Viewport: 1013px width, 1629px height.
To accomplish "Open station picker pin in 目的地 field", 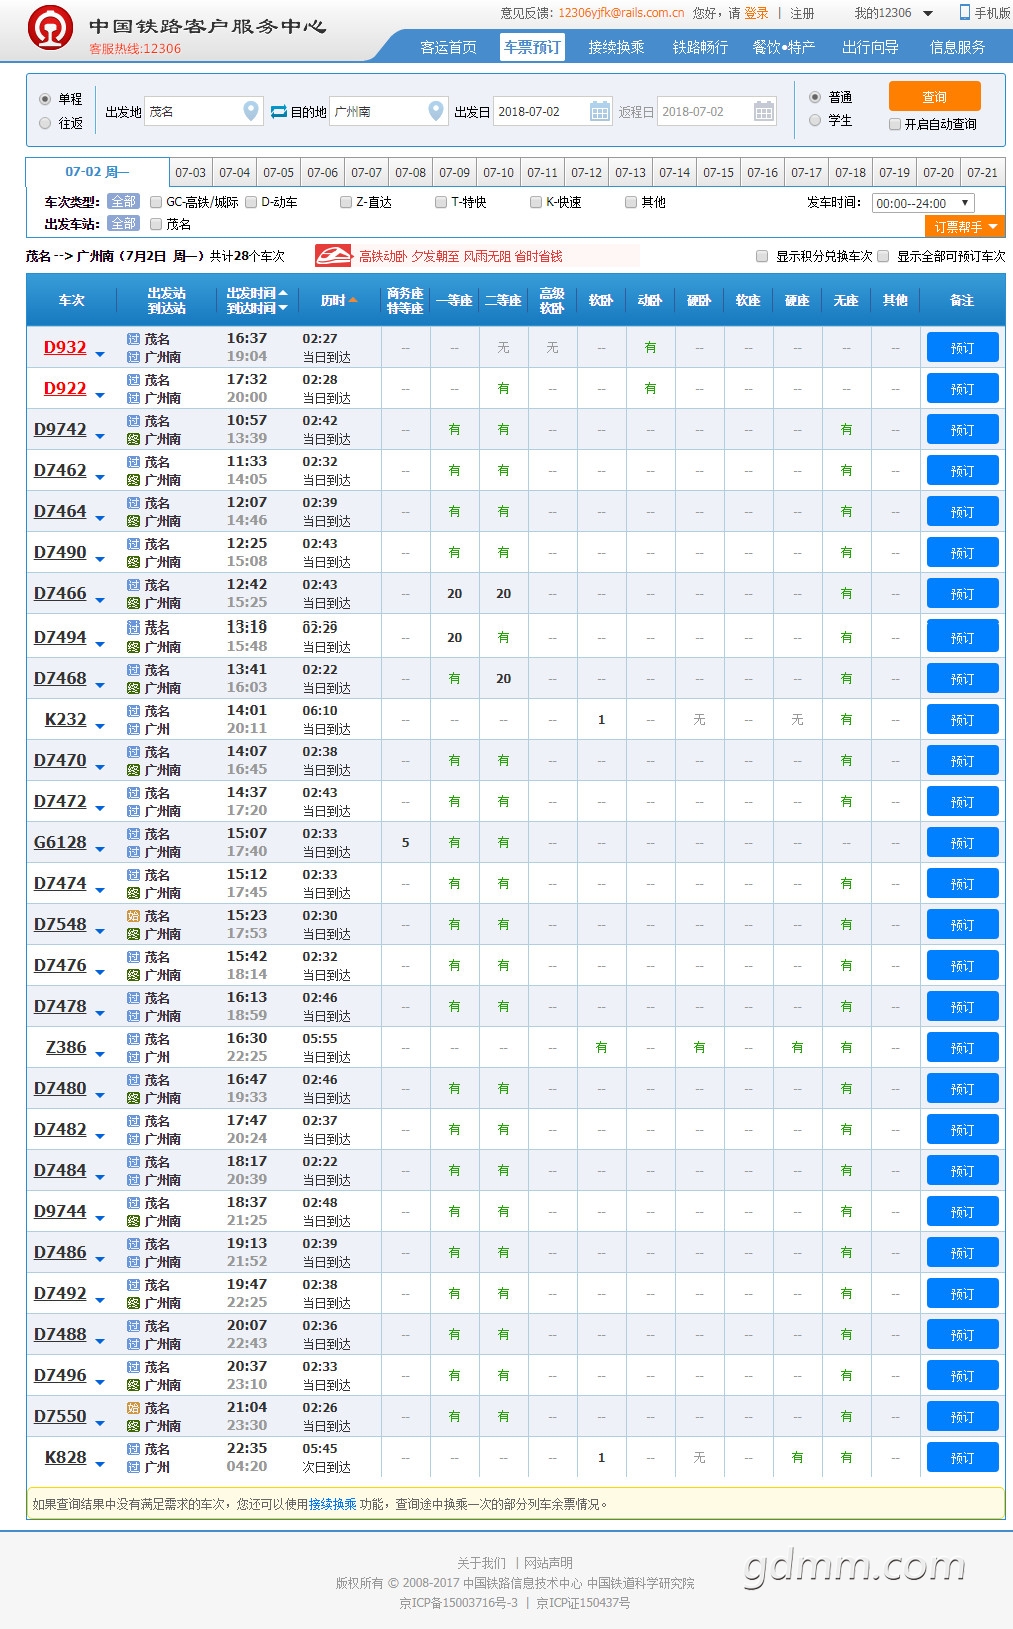I will point(436,111).
